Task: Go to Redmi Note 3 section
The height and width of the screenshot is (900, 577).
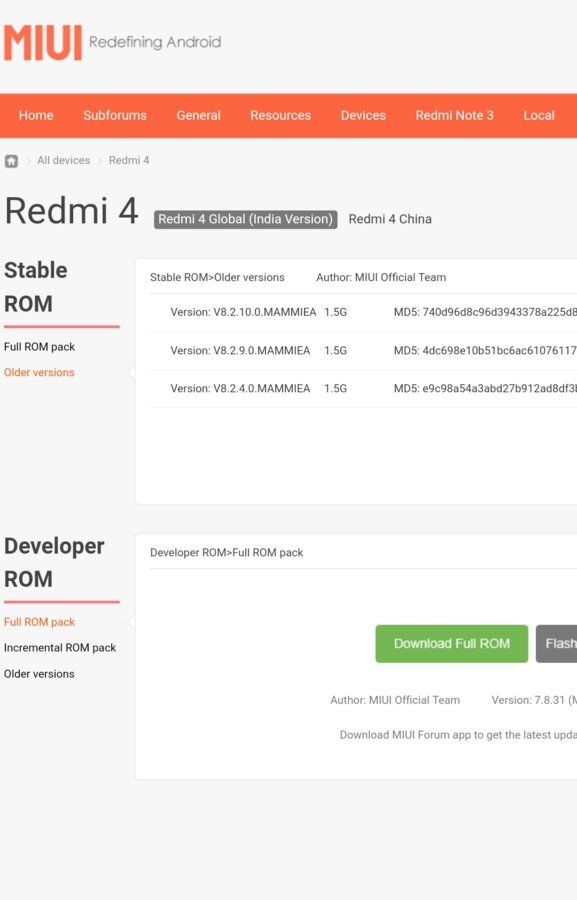Action: pos(454,115)
